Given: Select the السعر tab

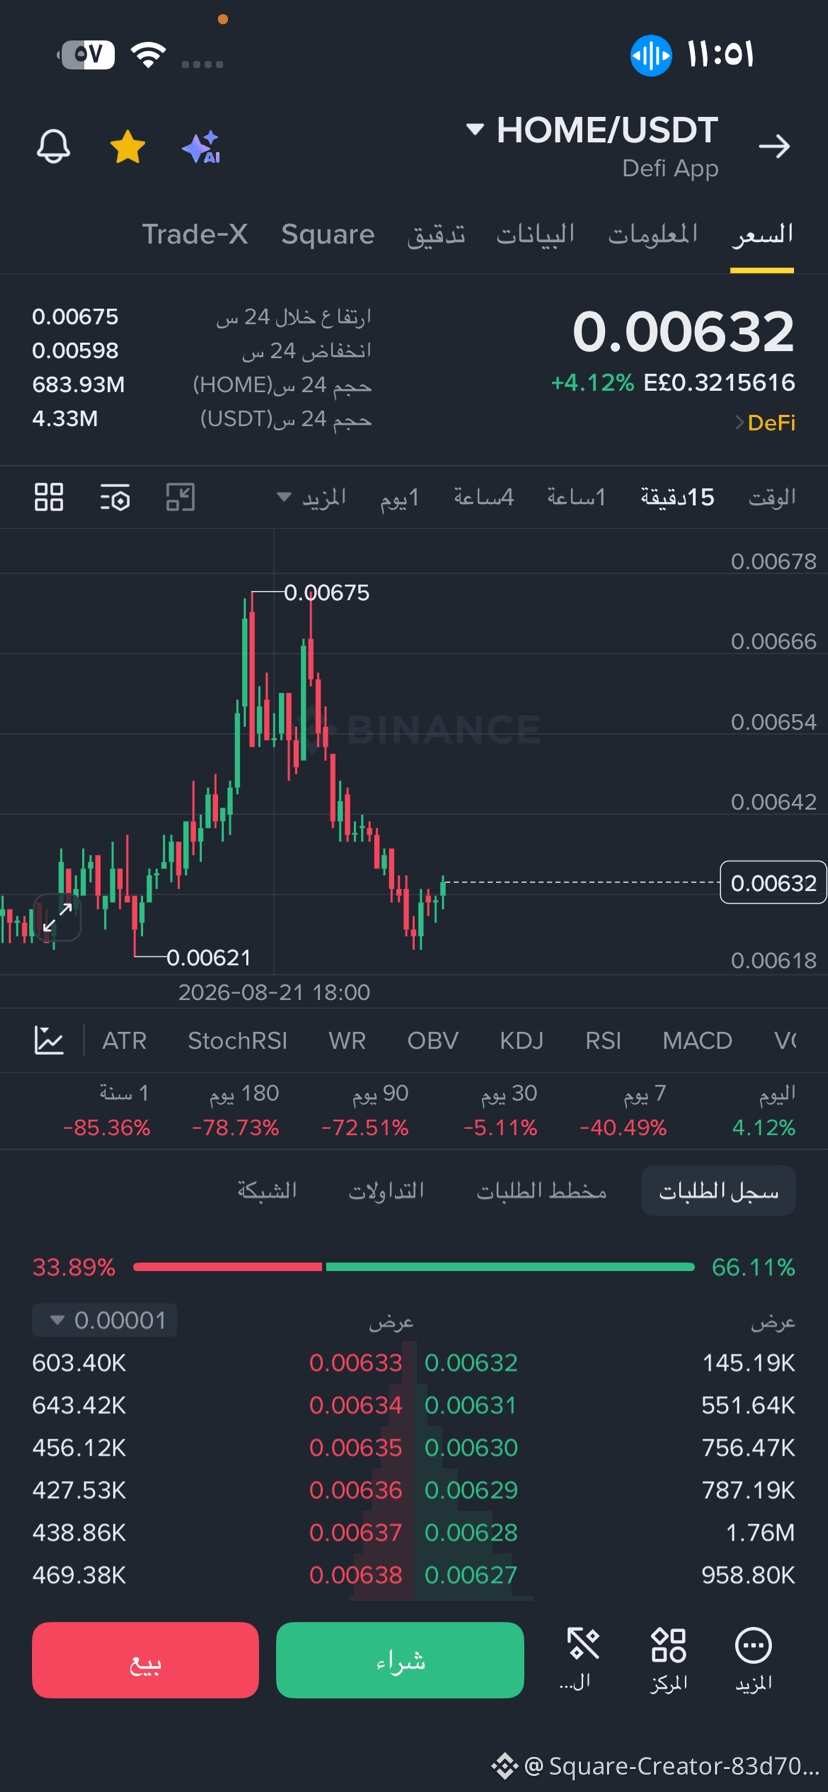Looking at the screenshot, I should (x=762, y=234).
